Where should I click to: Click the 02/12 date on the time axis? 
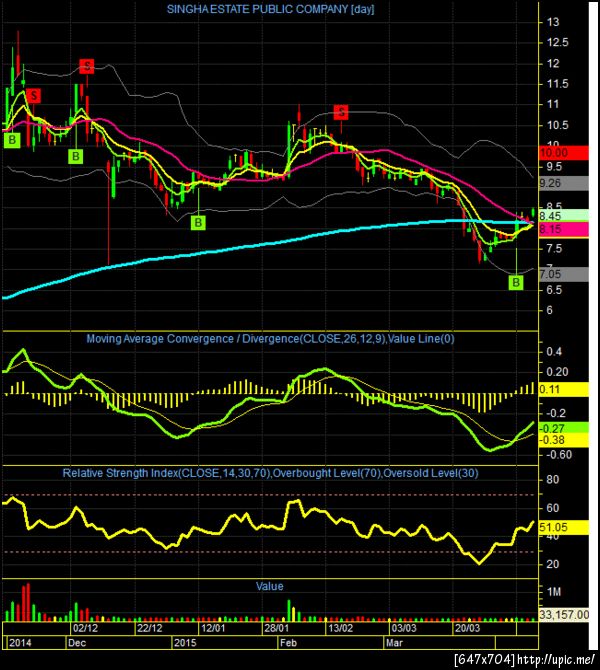point(85,628)
